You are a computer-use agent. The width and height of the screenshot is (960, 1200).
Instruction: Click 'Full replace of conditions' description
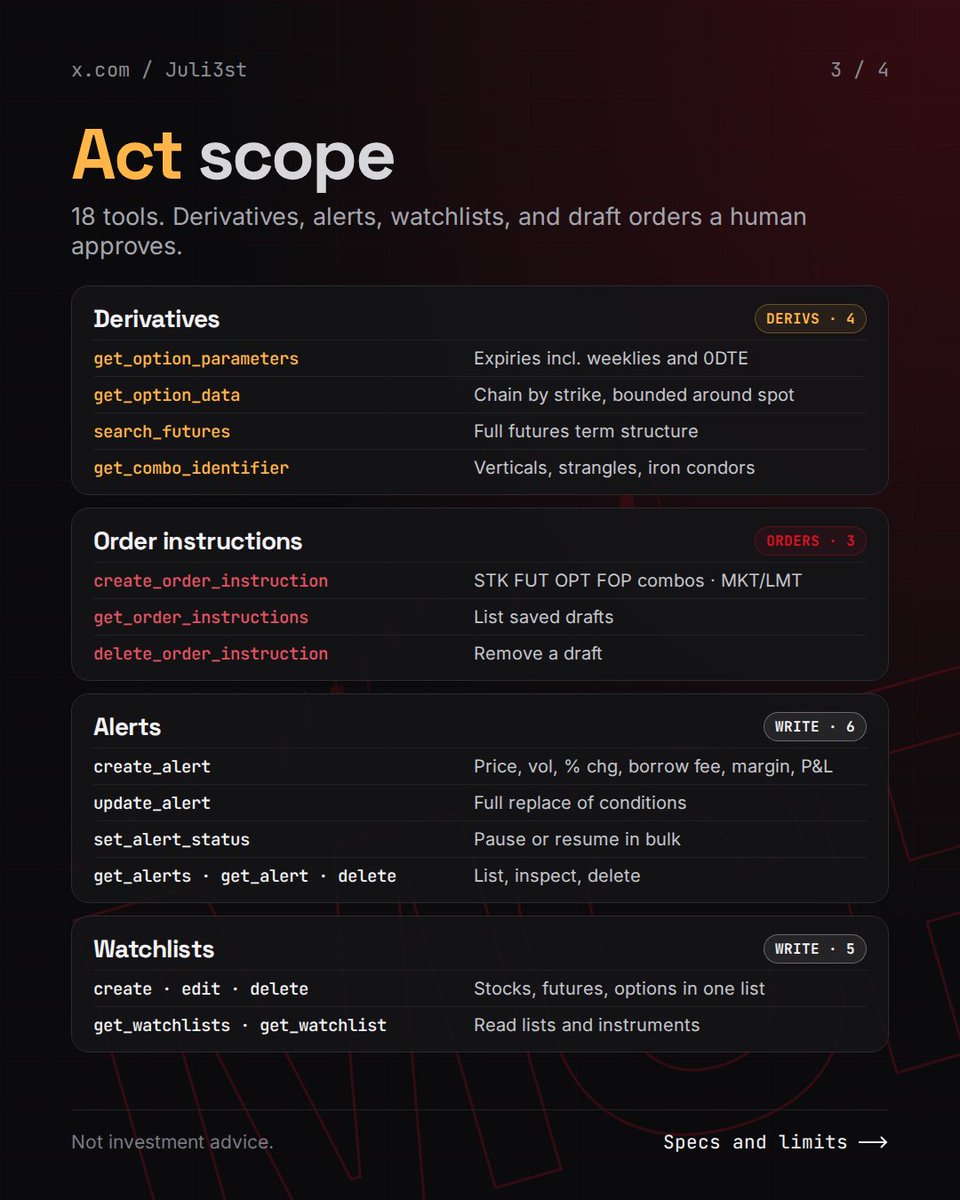(580, 802)
